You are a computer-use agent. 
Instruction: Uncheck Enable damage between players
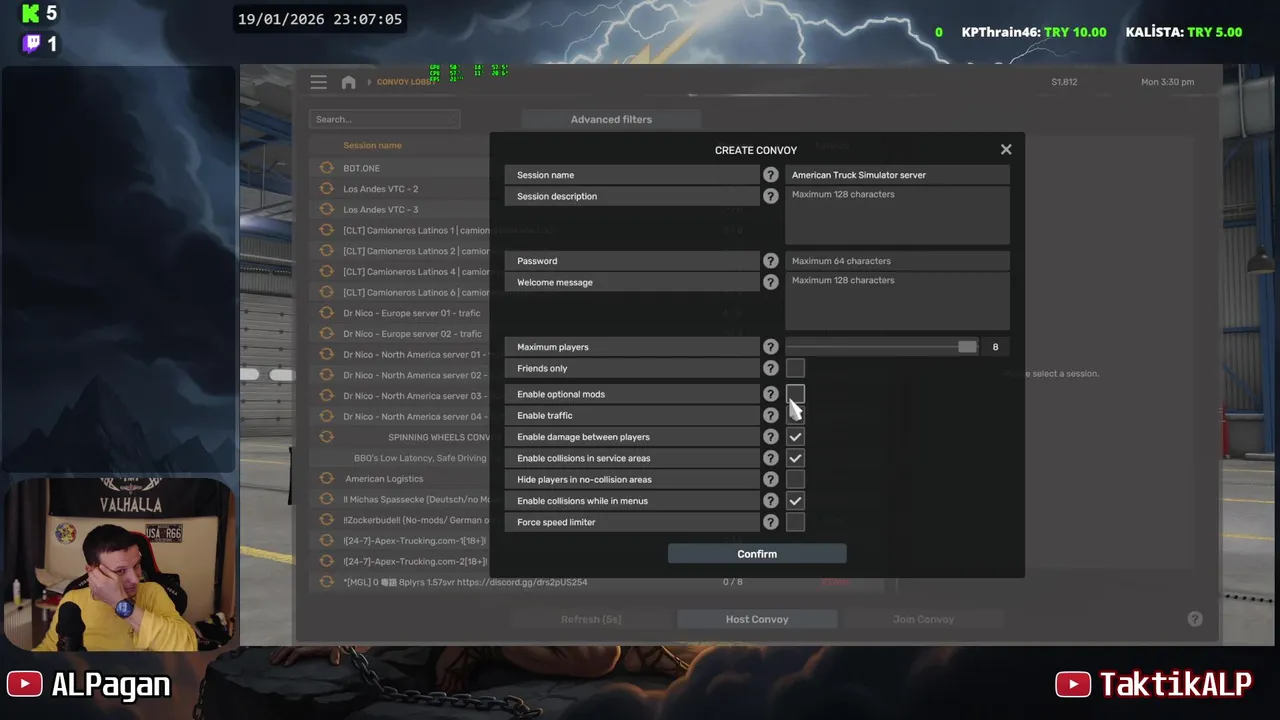coord(795,437)
